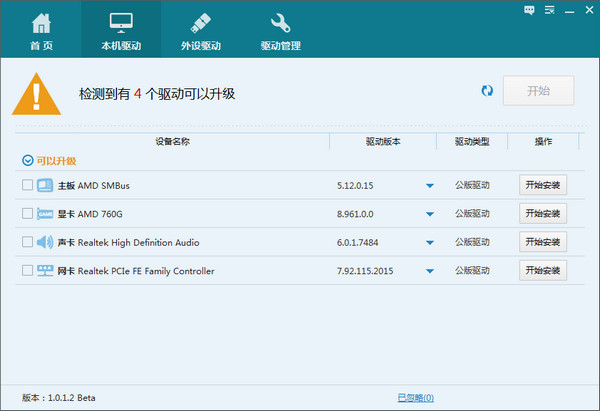The height and width of the screenshot is (411, 600).
Task: Click the network card icon for Realtek PCIe
Action: 45,271
